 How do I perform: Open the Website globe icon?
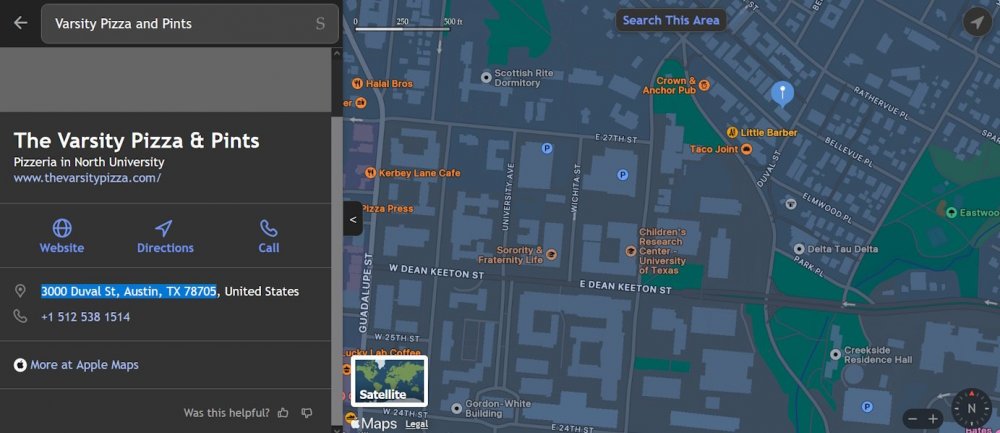point(62,229)
